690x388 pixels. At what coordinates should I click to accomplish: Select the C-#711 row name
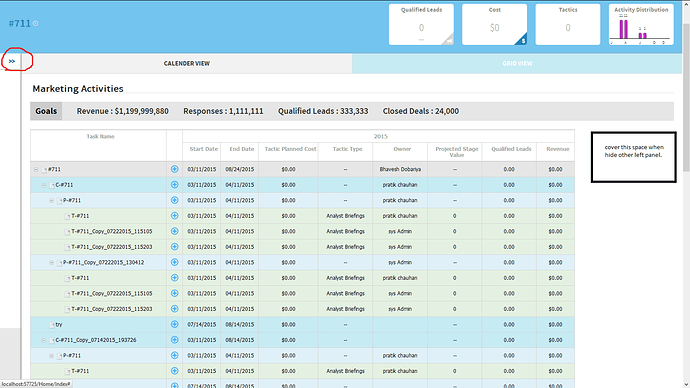64,185
